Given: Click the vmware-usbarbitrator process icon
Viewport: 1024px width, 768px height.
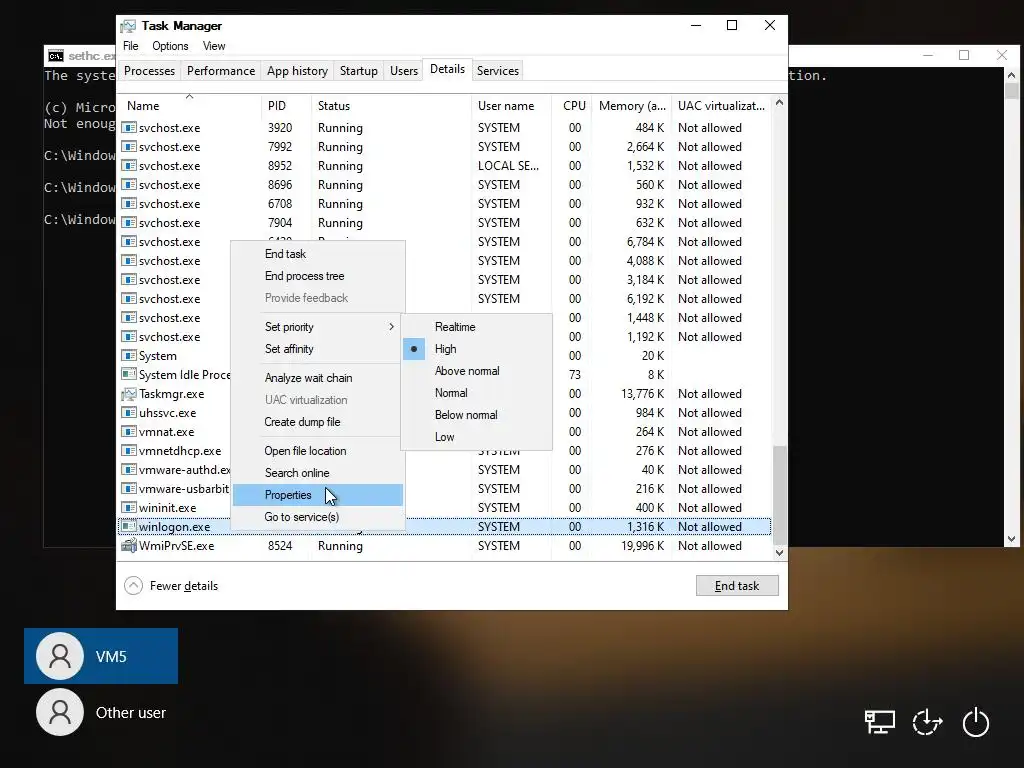Looking at the screenshot, I should tap(129, 488).
